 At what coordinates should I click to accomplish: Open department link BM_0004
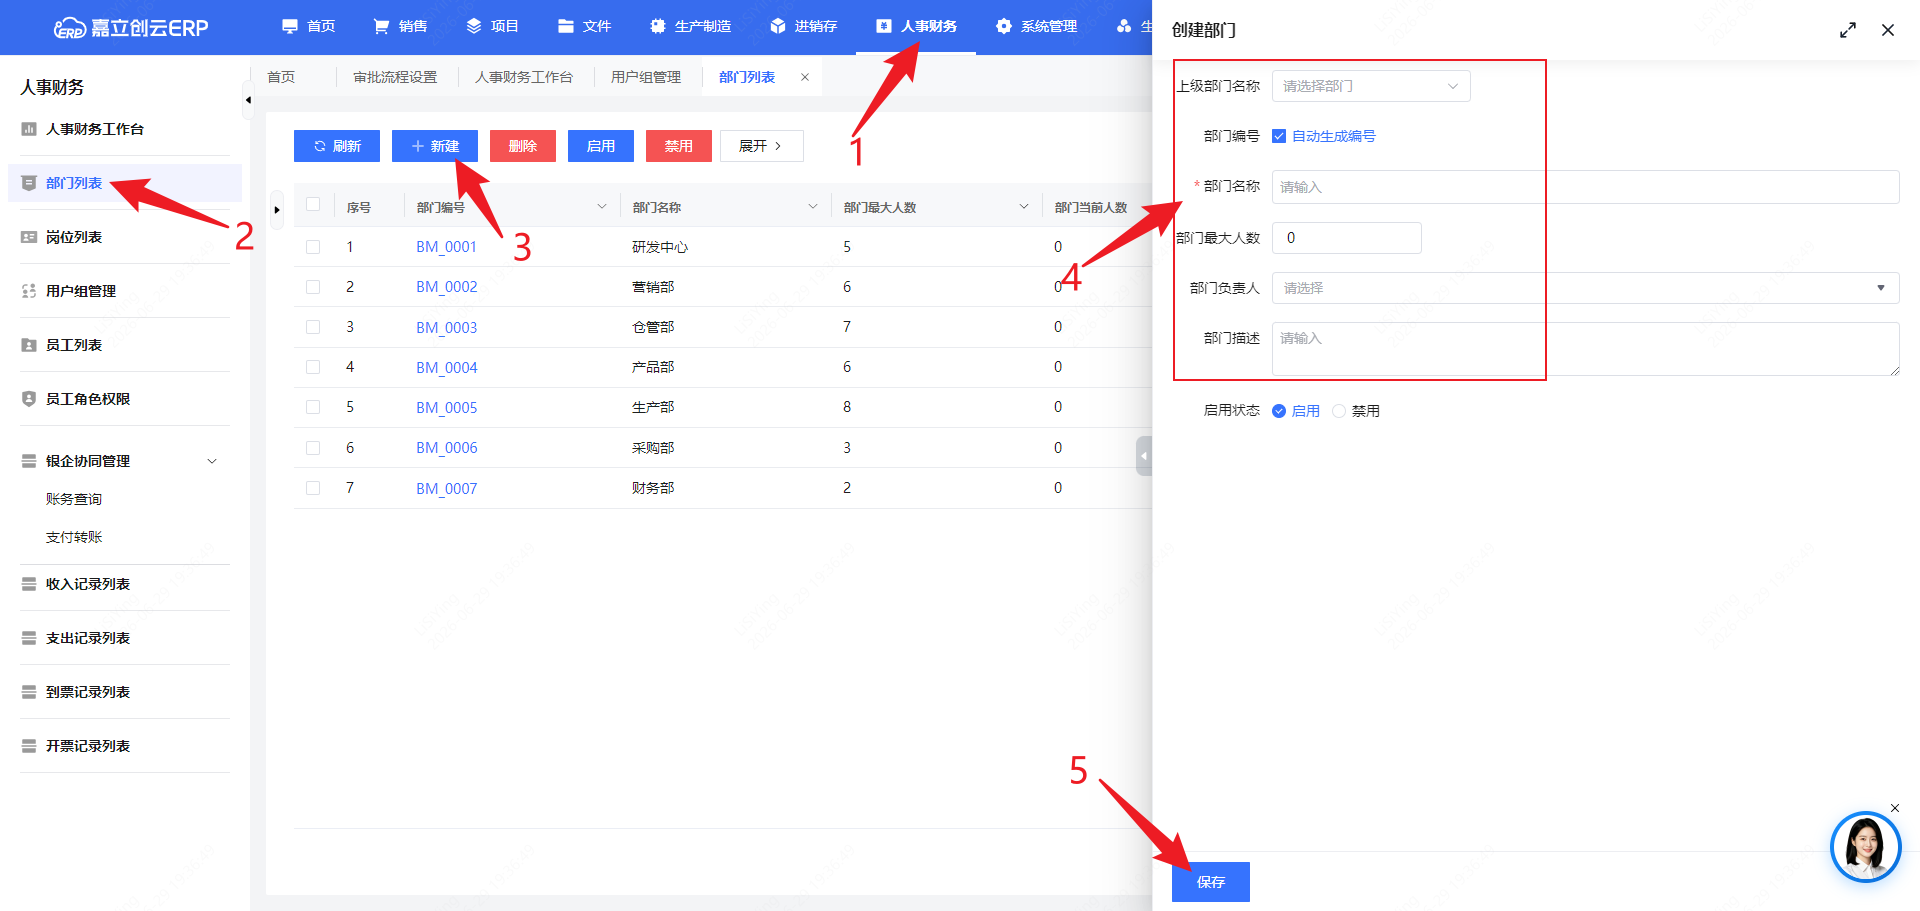(447, 367)
